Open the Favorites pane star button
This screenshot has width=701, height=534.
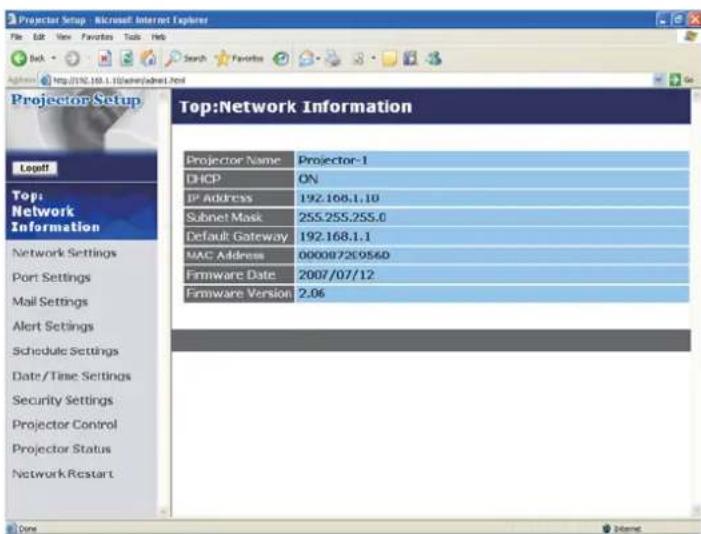click(x=240, y=59)
